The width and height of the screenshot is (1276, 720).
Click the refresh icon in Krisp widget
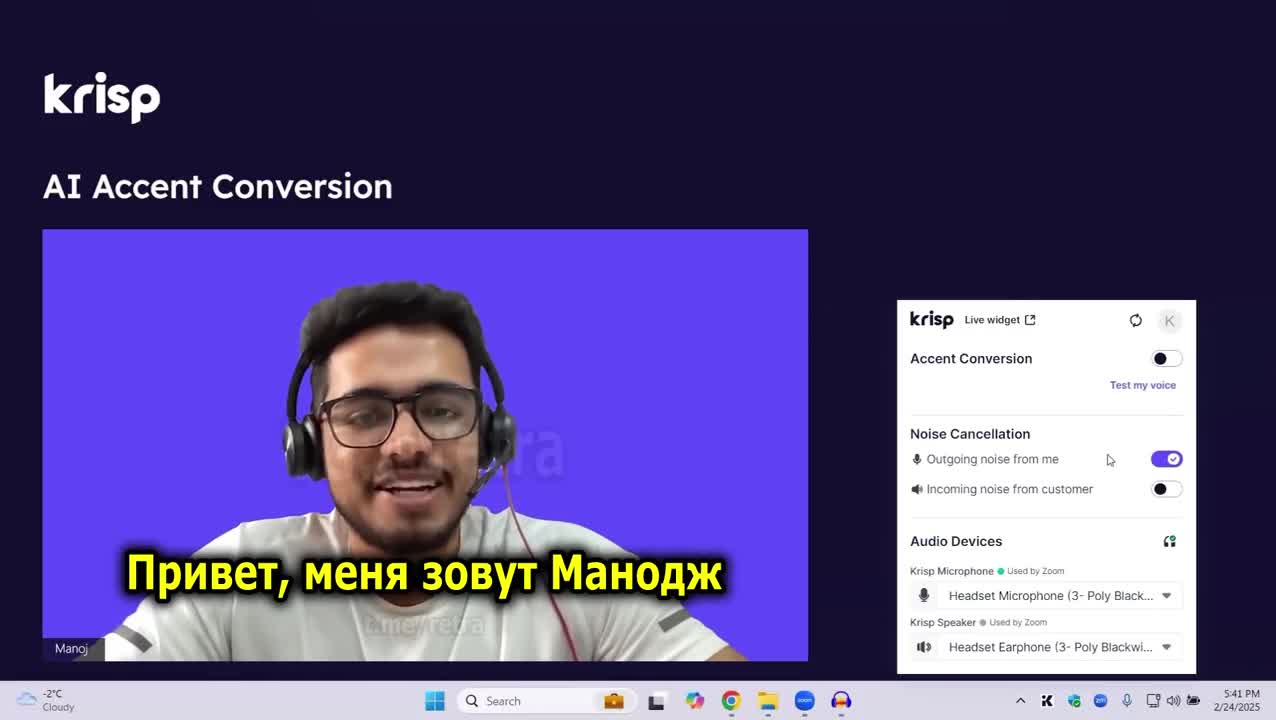[1135, 320]
